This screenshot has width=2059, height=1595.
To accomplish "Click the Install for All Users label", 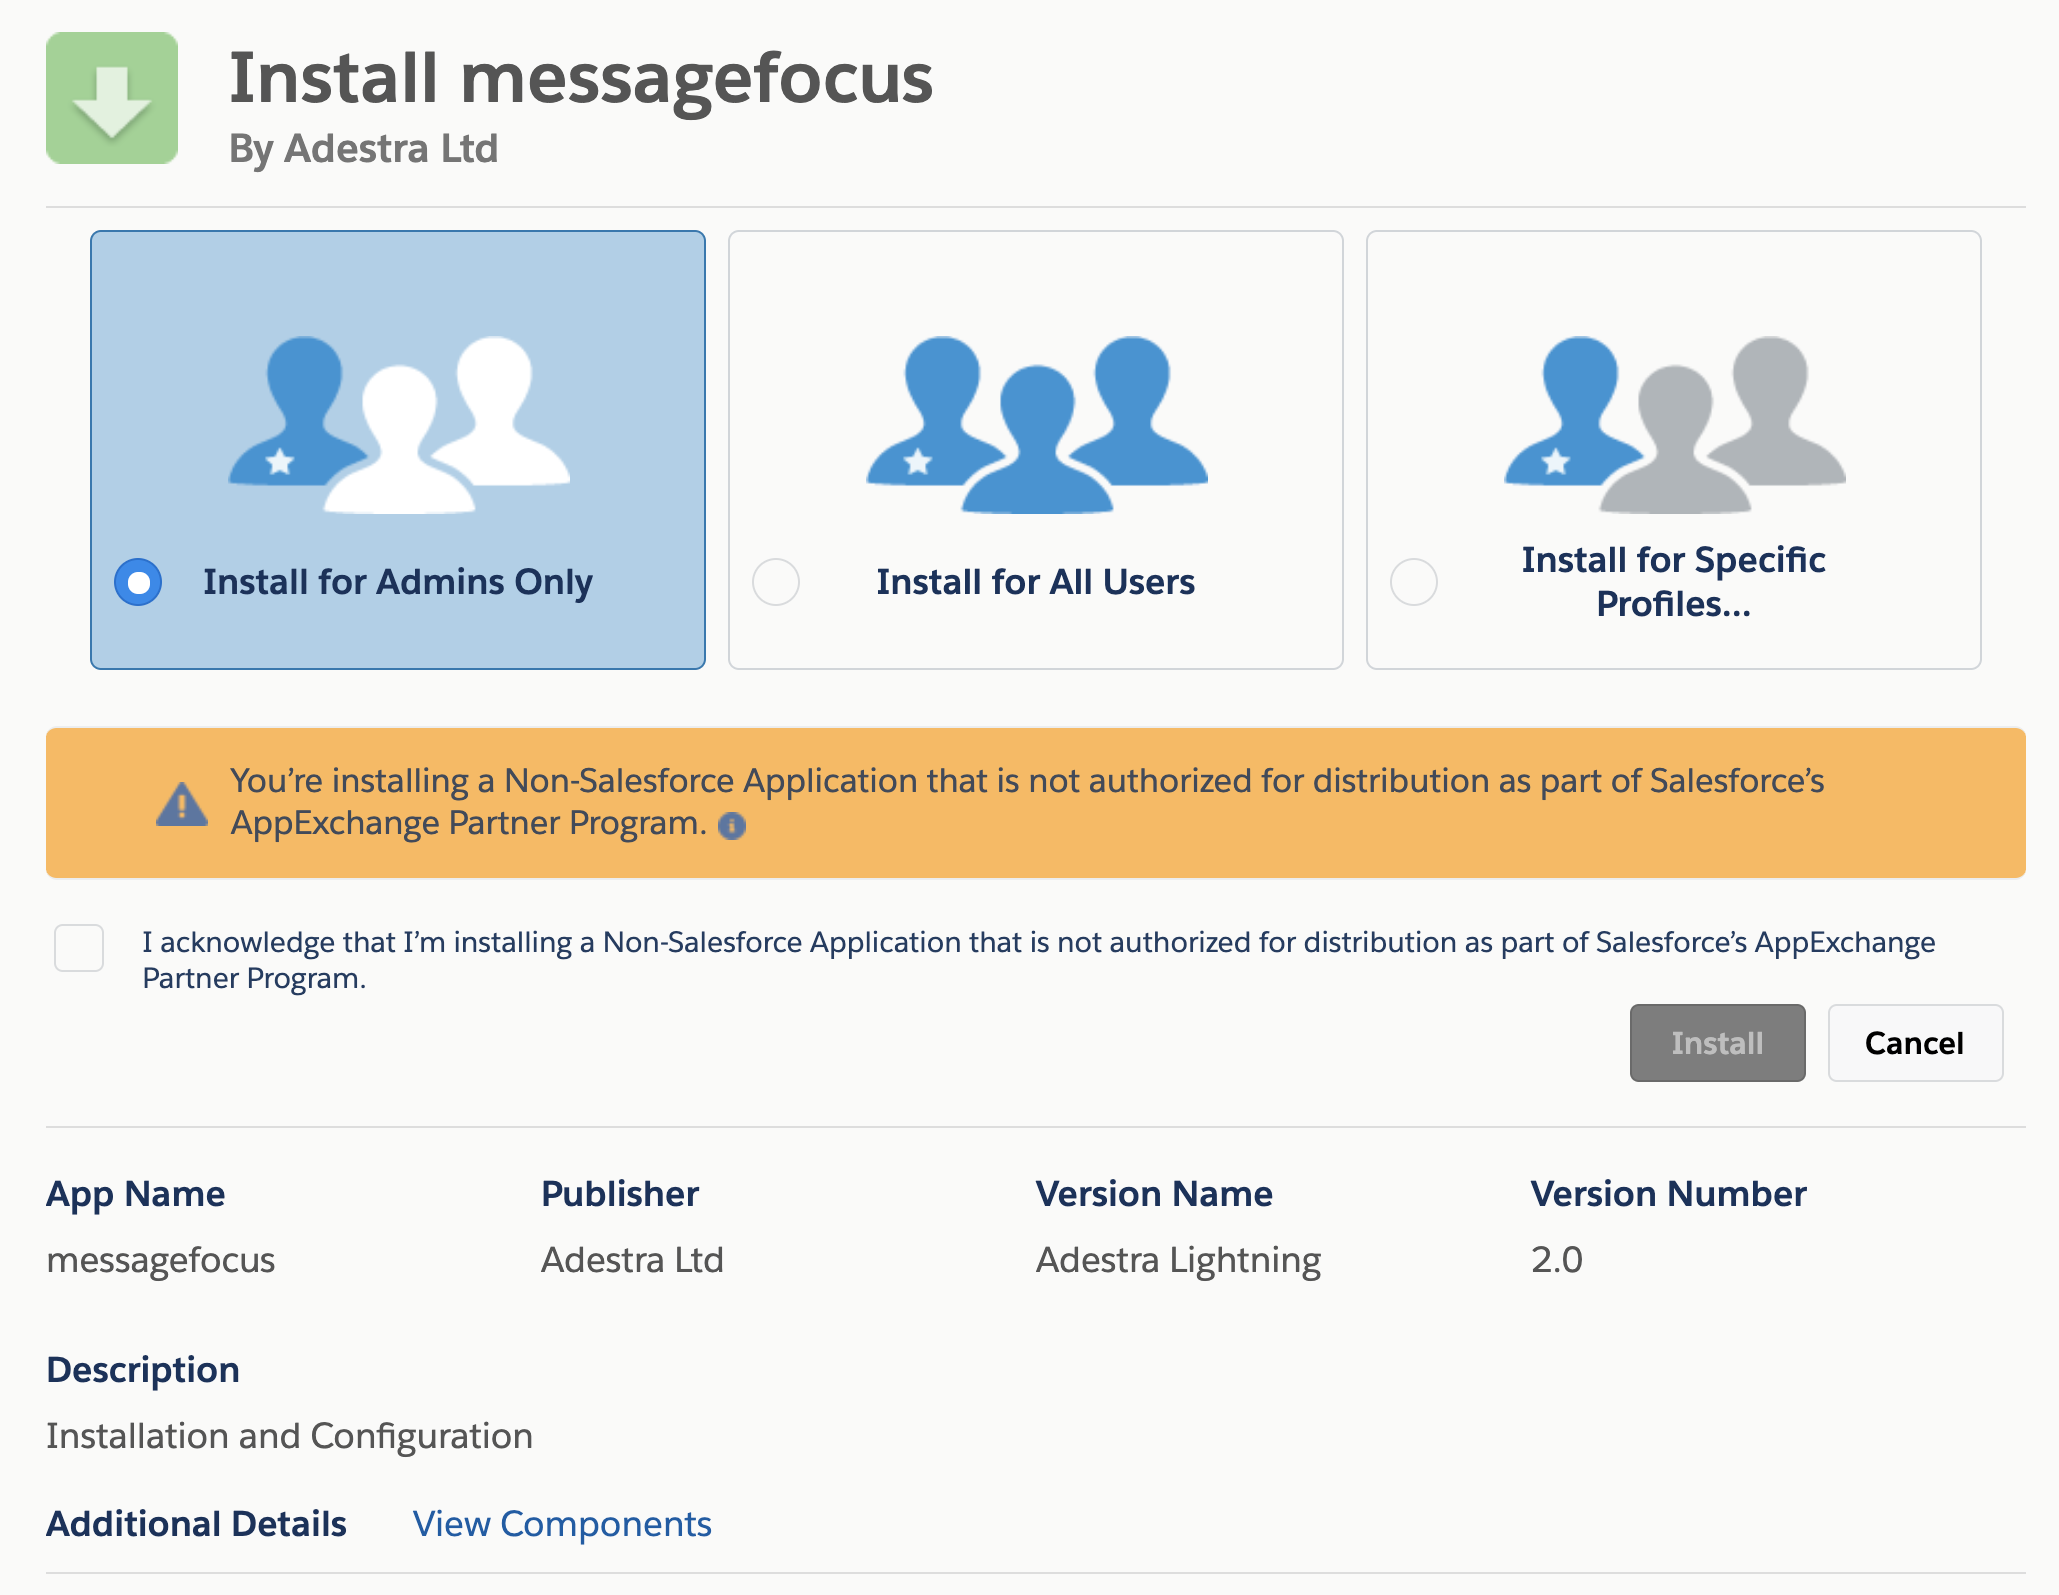I will 1035,582.
